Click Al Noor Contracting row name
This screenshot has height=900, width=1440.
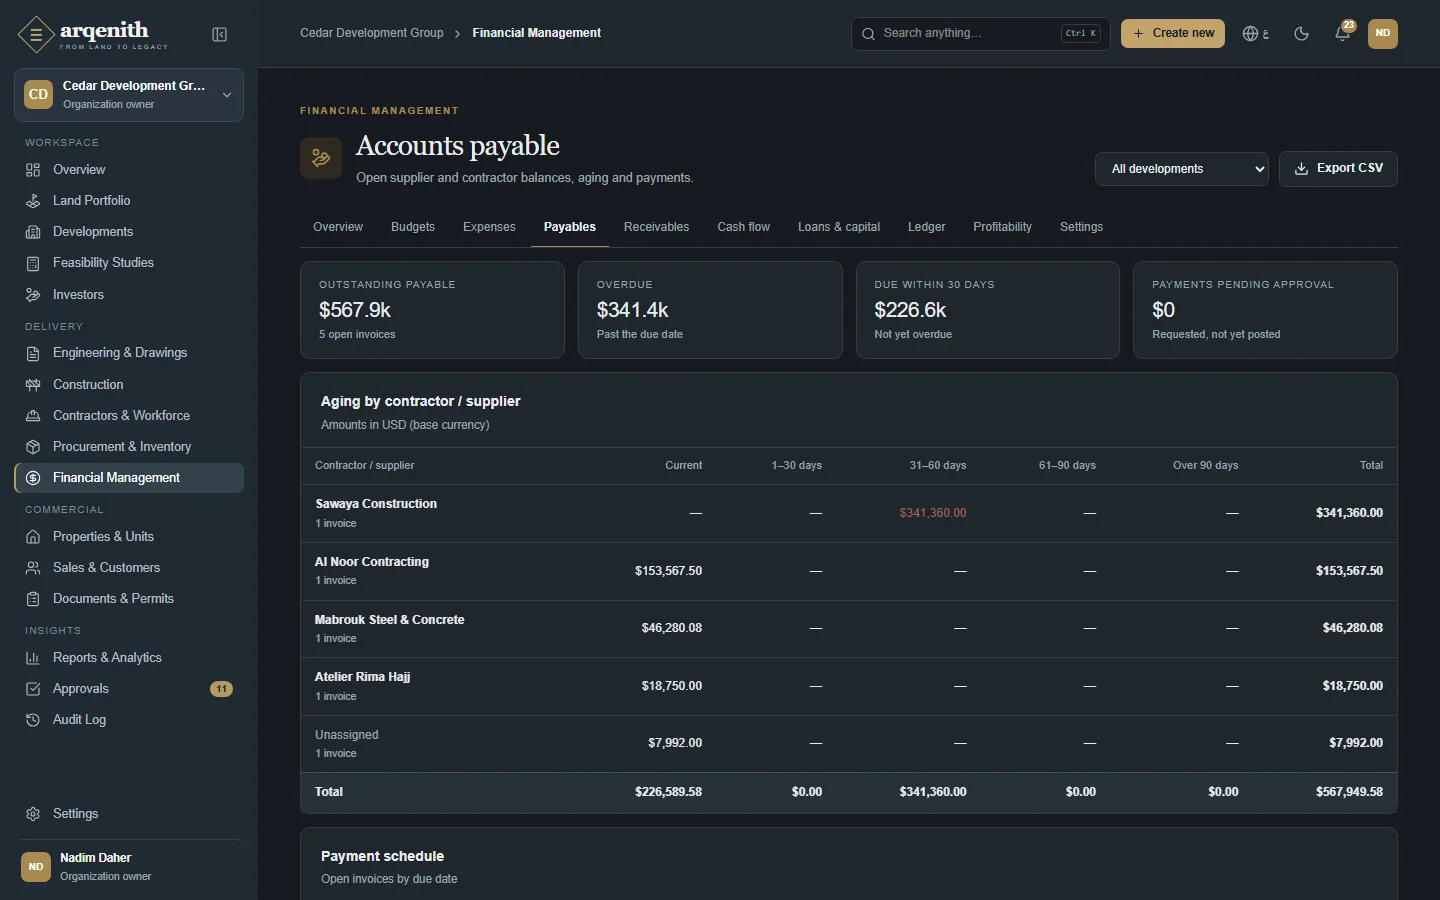(x=372, y=562)
